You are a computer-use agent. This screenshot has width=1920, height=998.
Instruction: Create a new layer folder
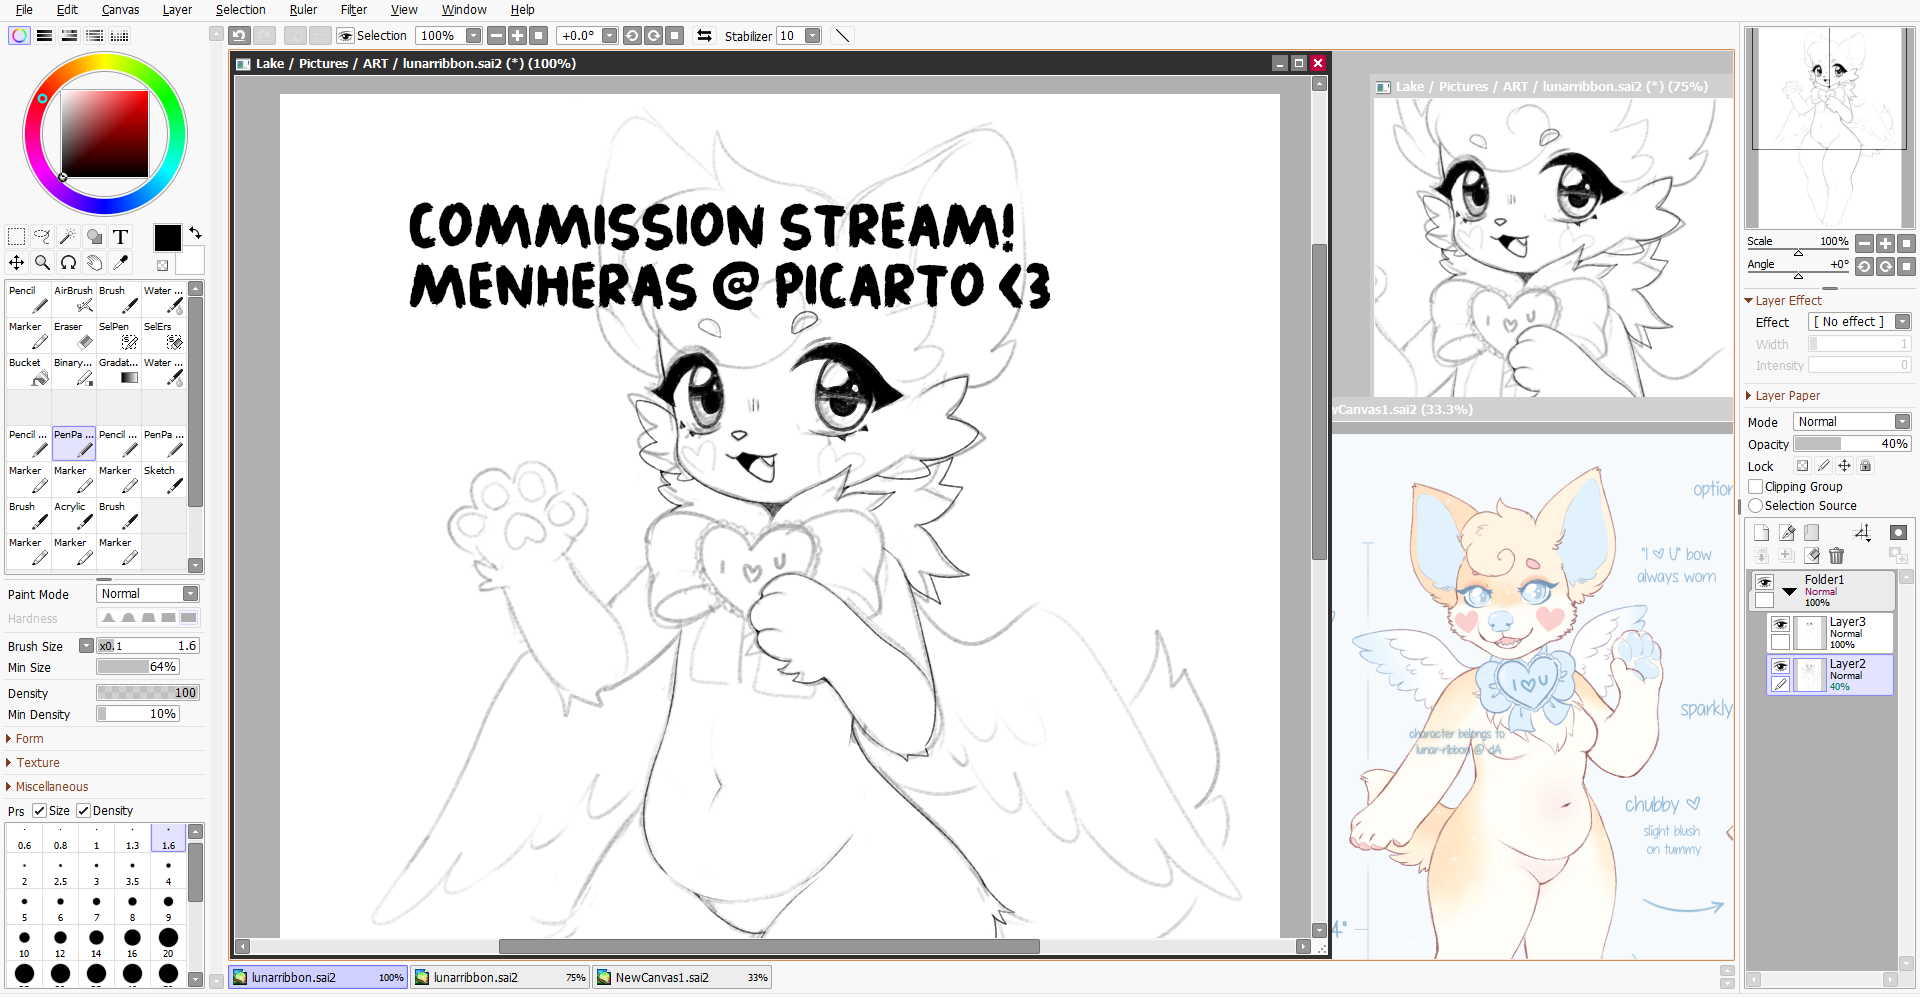pos(1812,533)
